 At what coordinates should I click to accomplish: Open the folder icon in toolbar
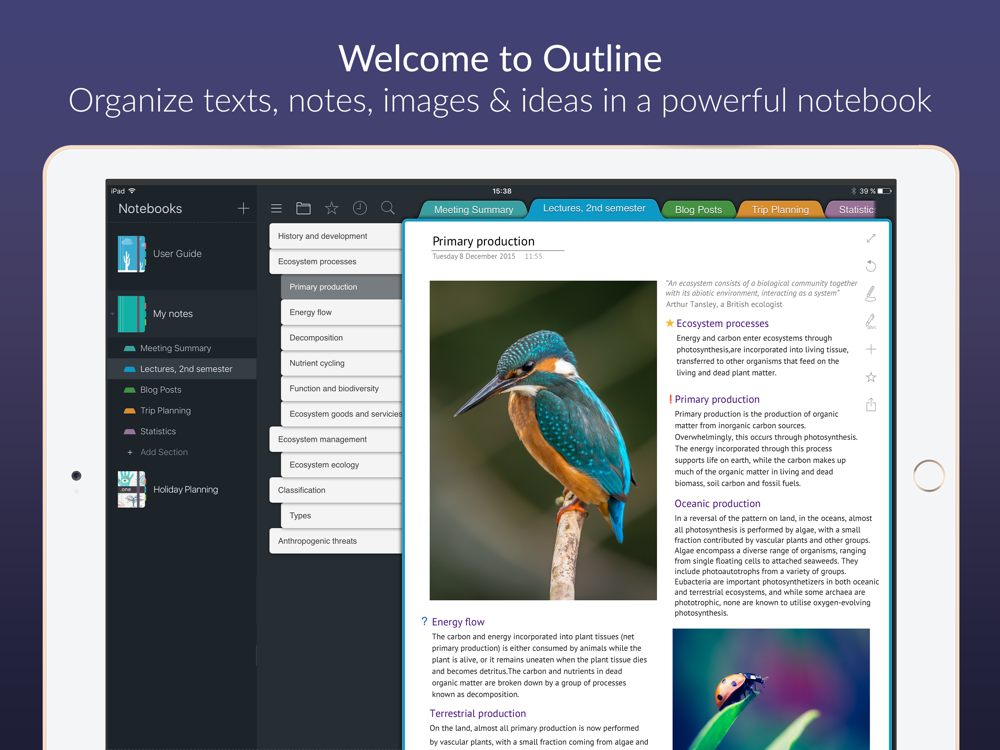point(304,209)
